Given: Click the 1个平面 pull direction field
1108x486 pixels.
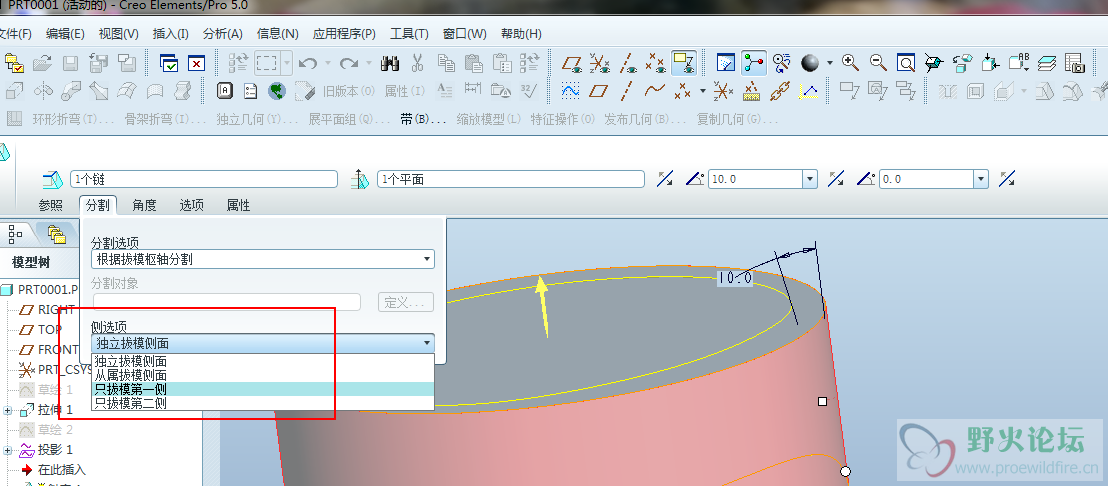Looking at the screenshot, I should [511, 179].
